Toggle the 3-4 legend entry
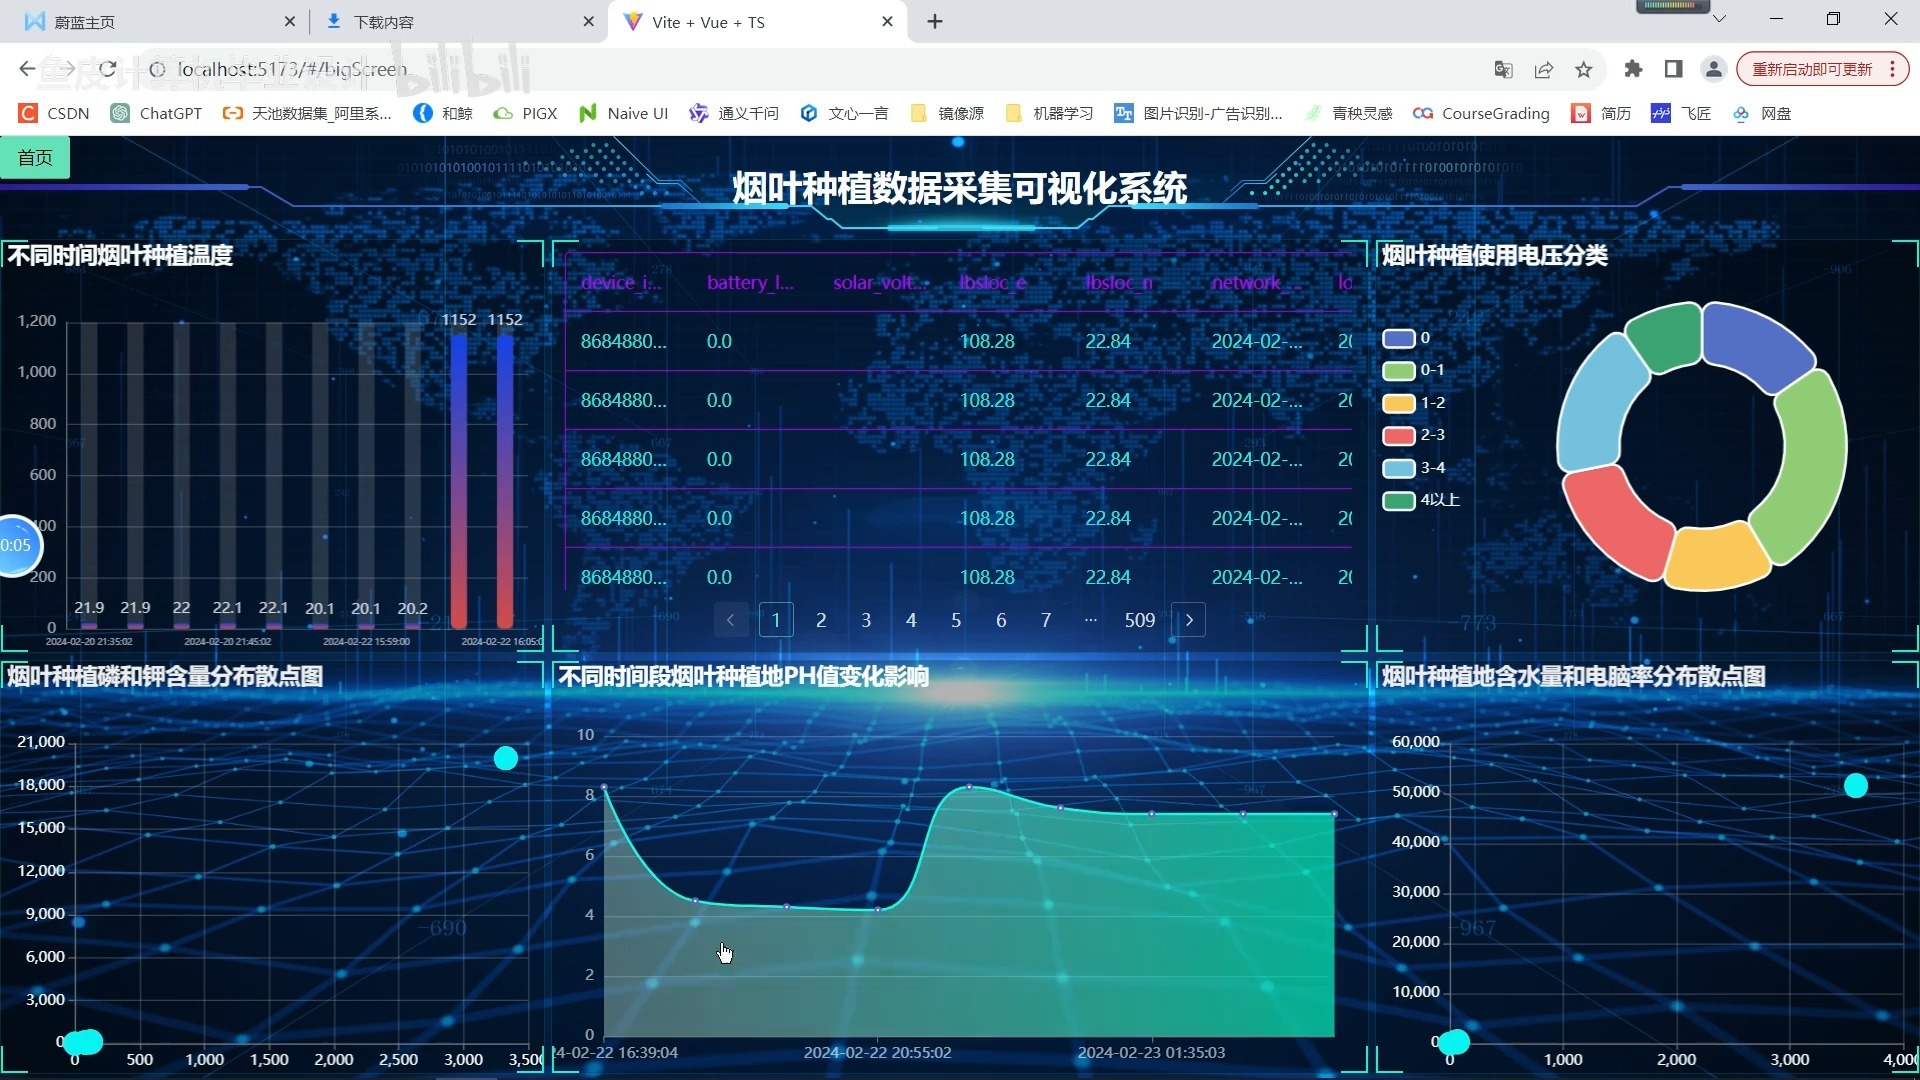1920x1080 pixels. 1414,468
